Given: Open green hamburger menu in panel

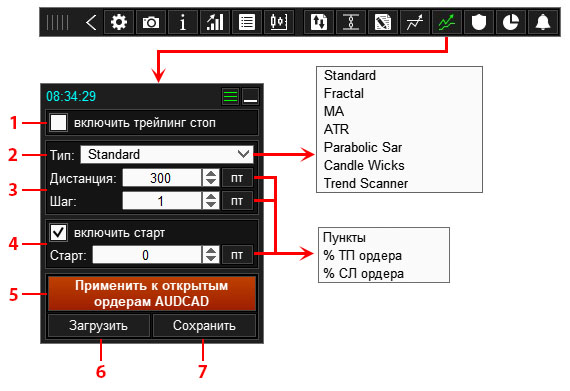Looking at the screenshot, I should point(230,97).
